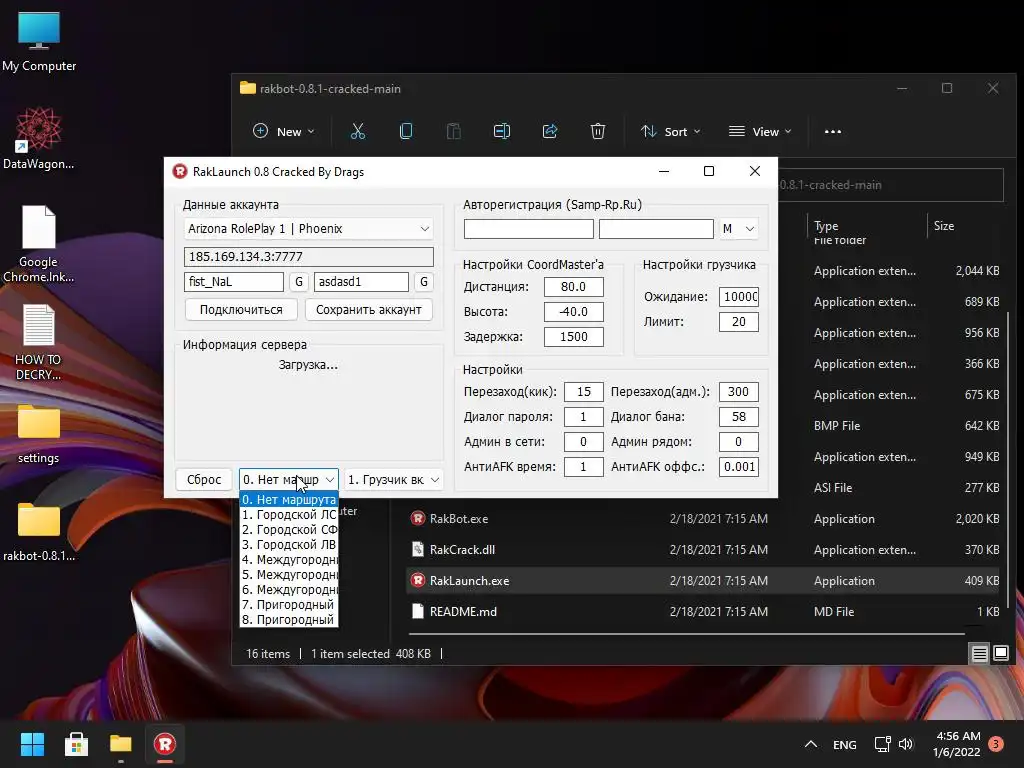The width and height of the screenshot is (1024, 768).
Task: Select 3. Городской ЛВ route
Action: pos(289,545)
